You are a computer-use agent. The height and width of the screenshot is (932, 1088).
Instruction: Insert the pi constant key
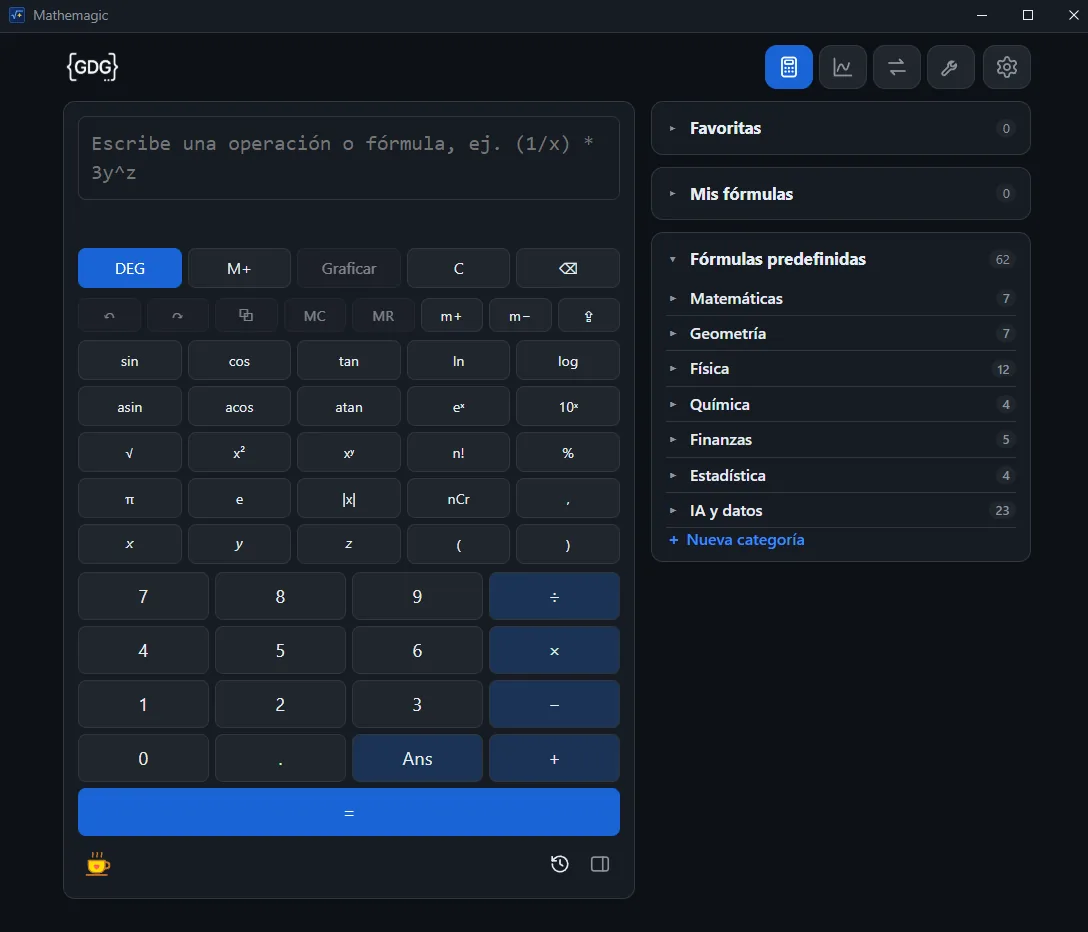point(130,499)
